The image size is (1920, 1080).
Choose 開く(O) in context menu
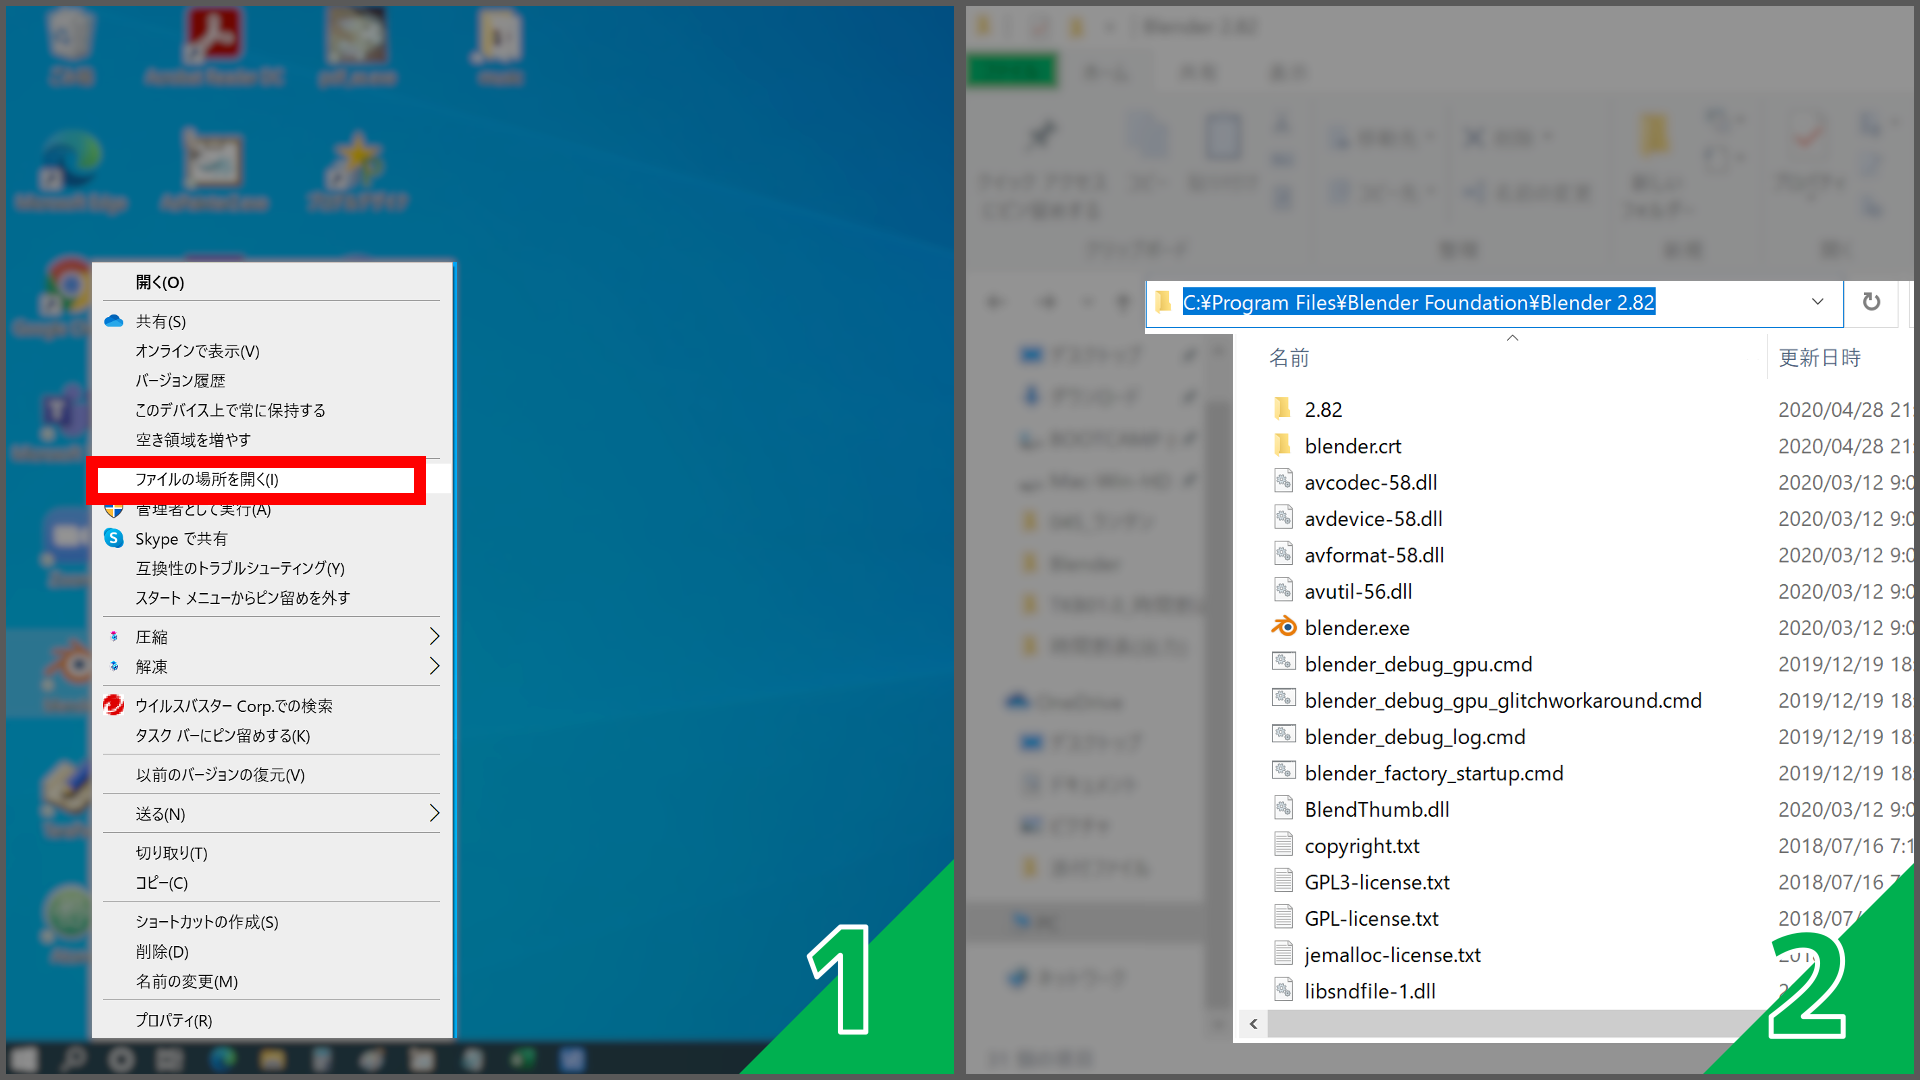pos(272,282)
